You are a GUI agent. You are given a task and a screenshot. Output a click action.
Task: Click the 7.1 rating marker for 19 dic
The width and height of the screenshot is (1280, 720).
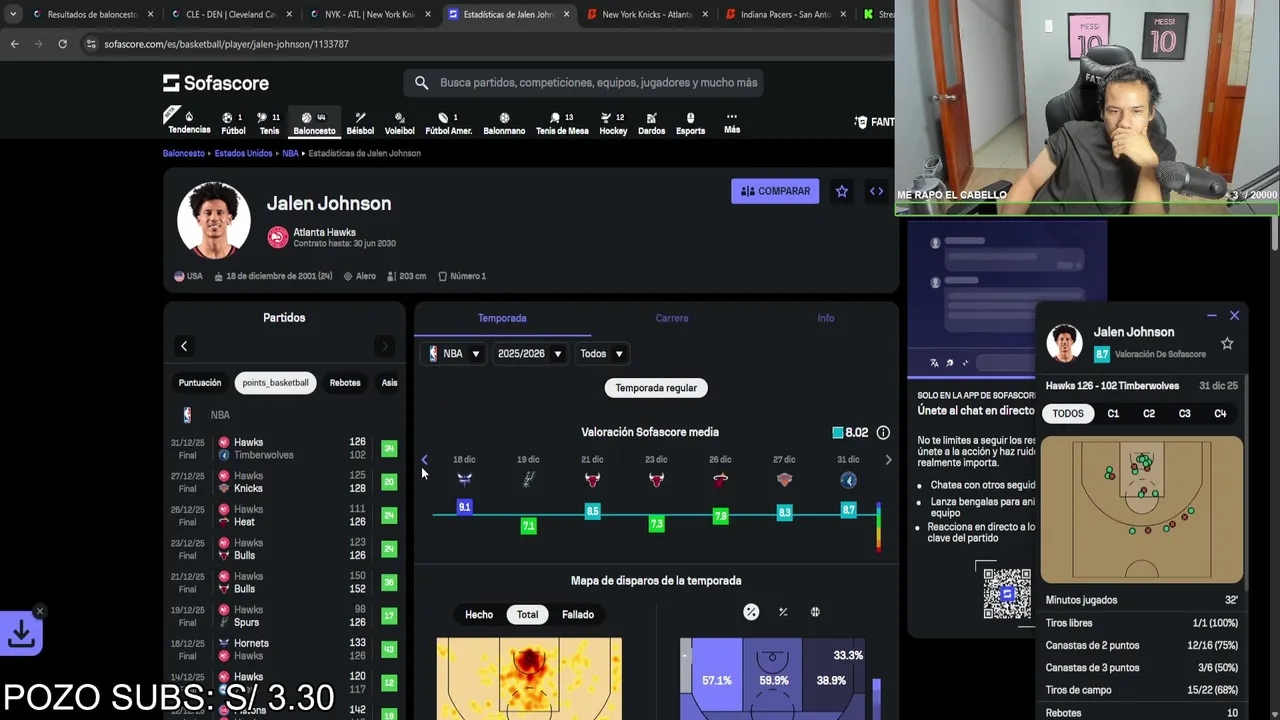point(528,525)
